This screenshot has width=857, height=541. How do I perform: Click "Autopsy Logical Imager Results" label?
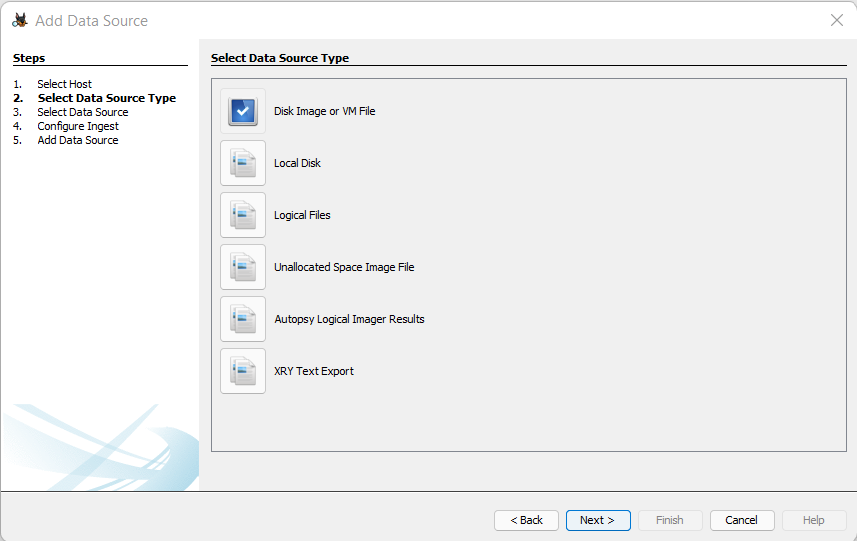349,319
